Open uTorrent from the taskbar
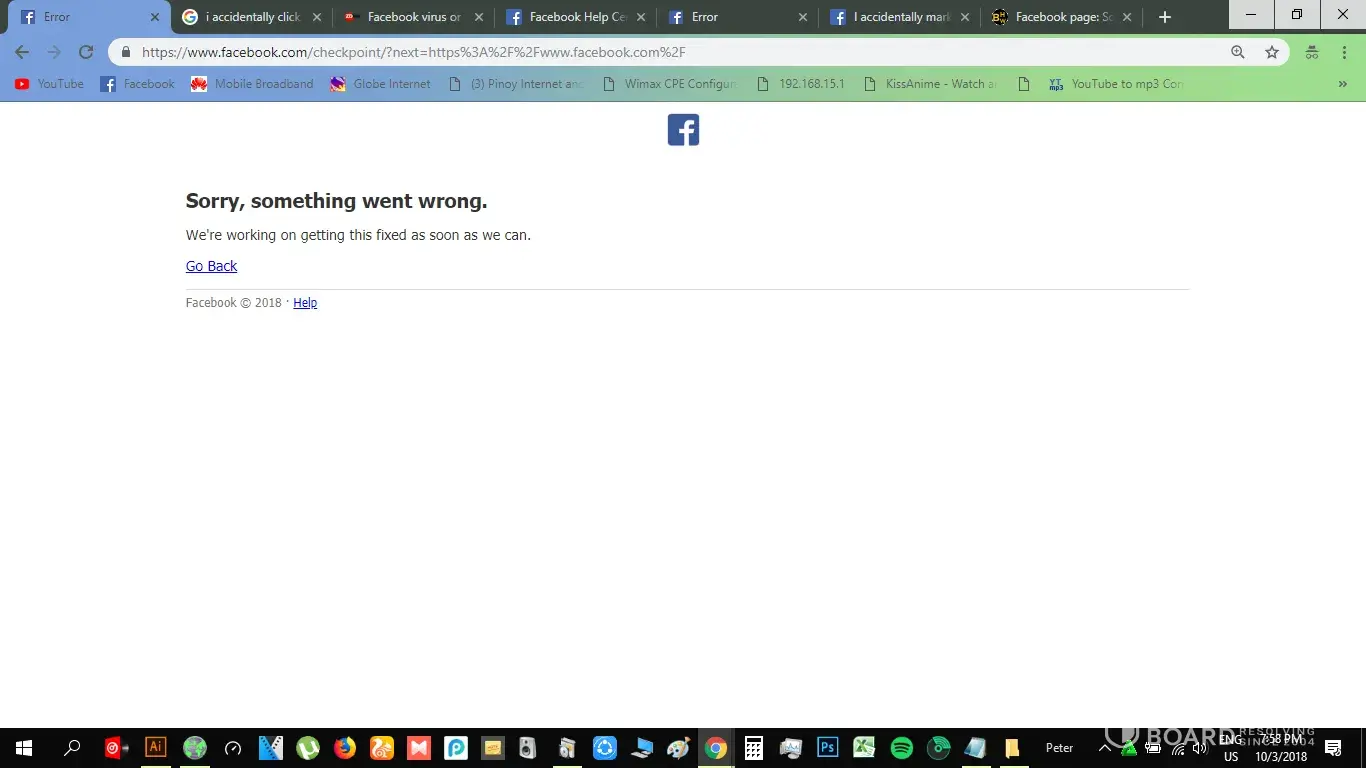Image resolution: width=1366 pixels, height=768 pixels. [x=308, y=748]
